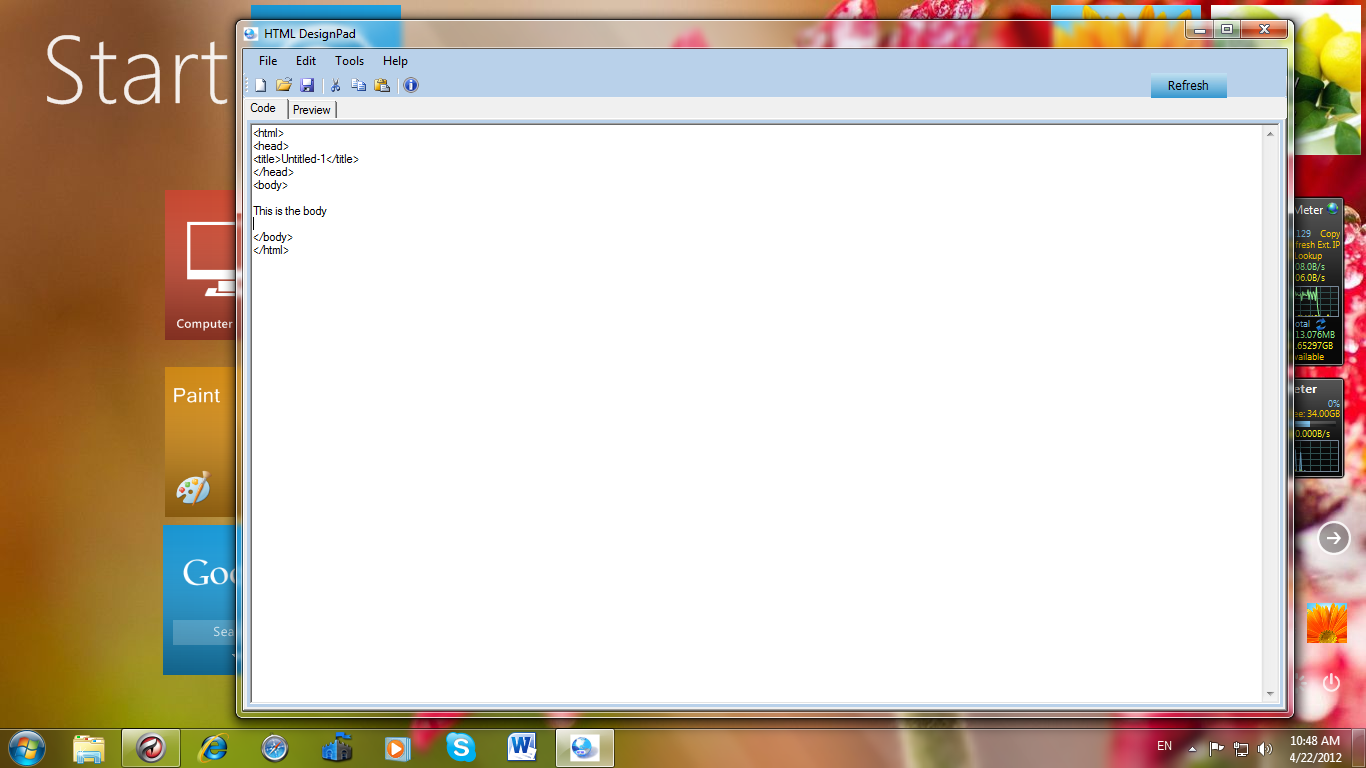
Task: Click the Cut scissors icon
Action: [x=336, y=85]
